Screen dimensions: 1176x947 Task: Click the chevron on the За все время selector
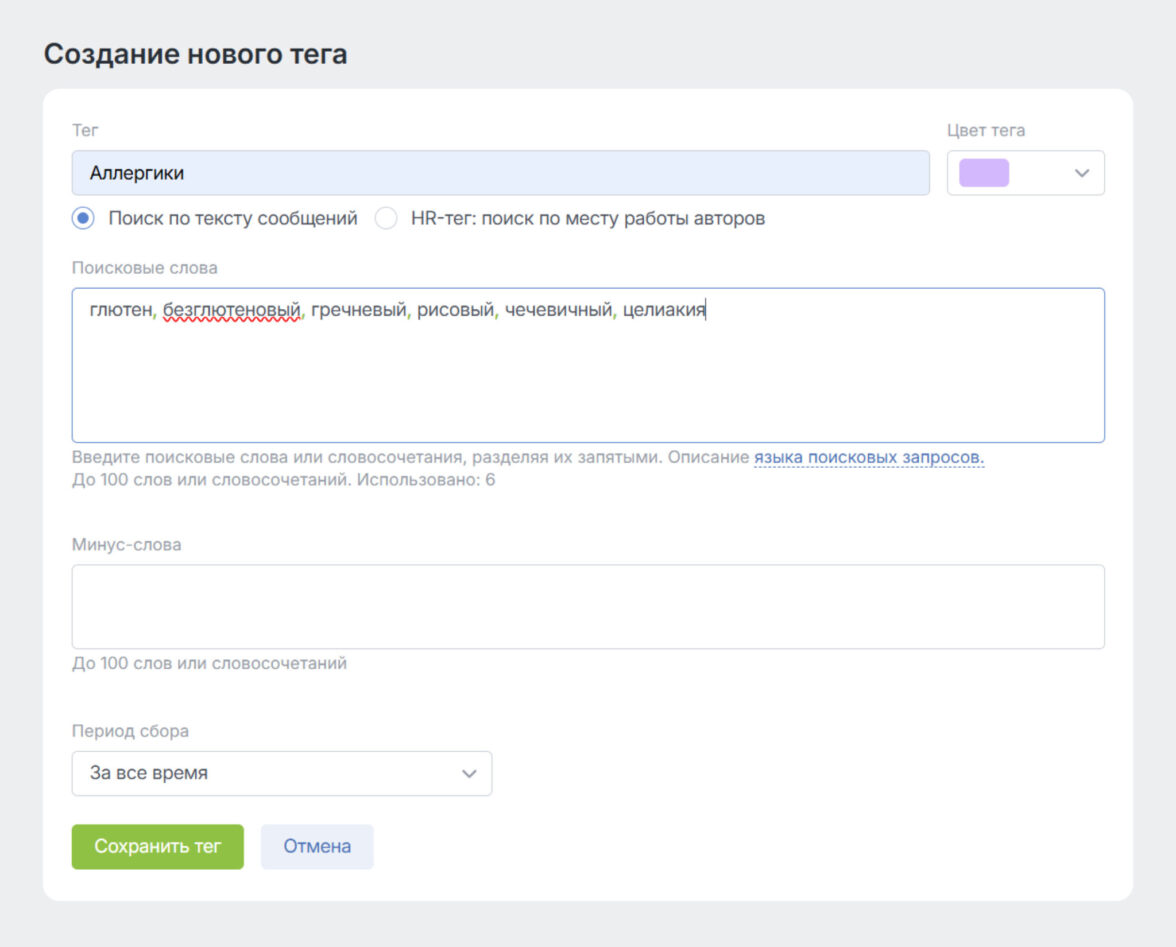tap(469, 773)
